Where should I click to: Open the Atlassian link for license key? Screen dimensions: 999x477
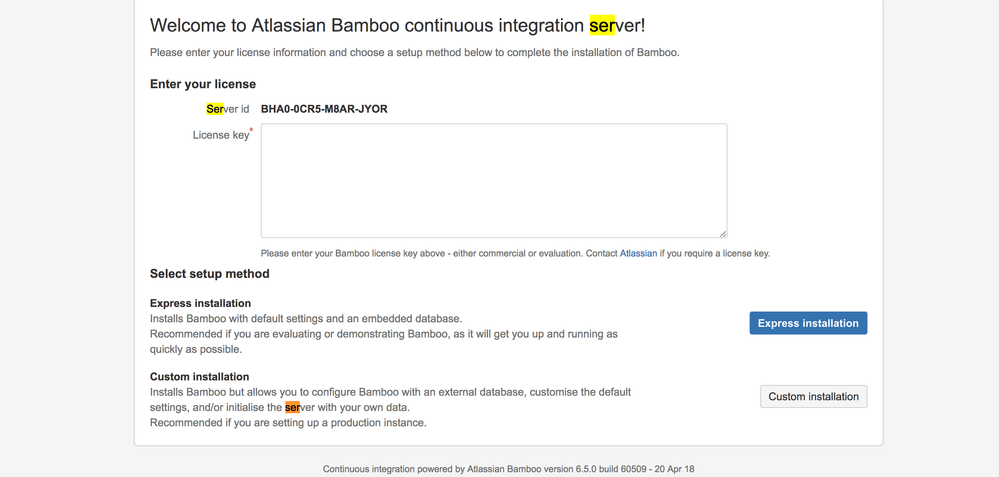click(x=638, y=253)
